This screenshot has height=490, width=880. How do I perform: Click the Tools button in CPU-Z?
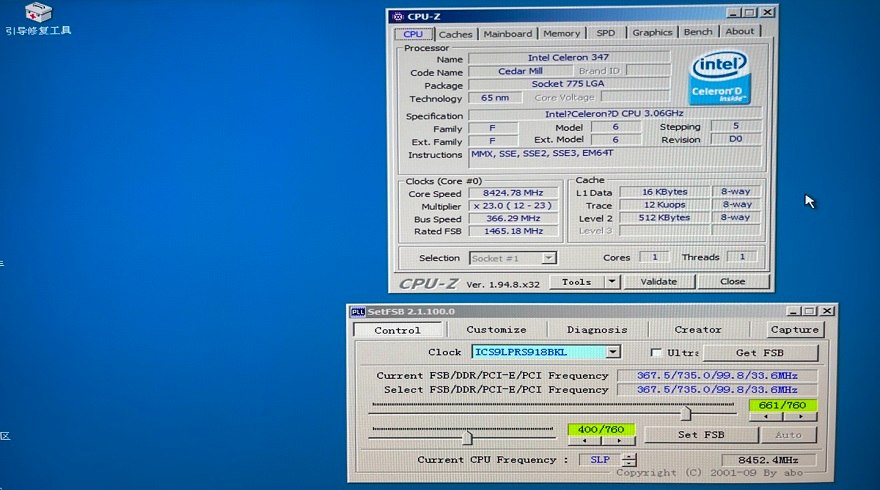coord(577,282)
